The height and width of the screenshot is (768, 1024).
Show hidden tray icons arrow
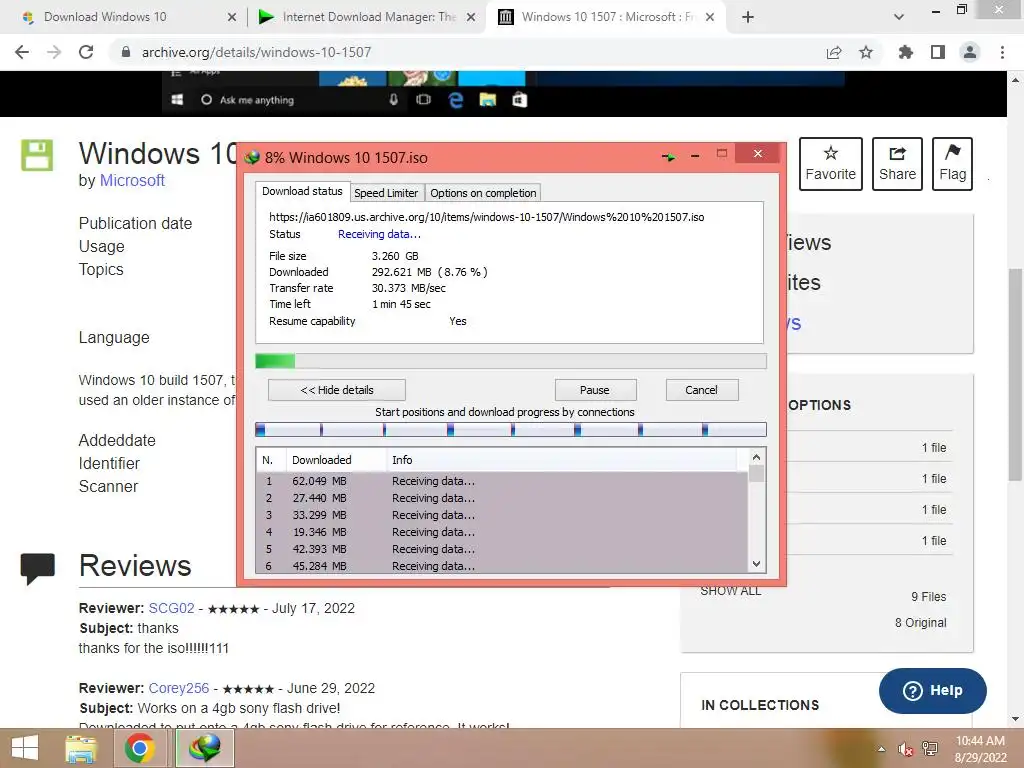click(x=881, y=749)
